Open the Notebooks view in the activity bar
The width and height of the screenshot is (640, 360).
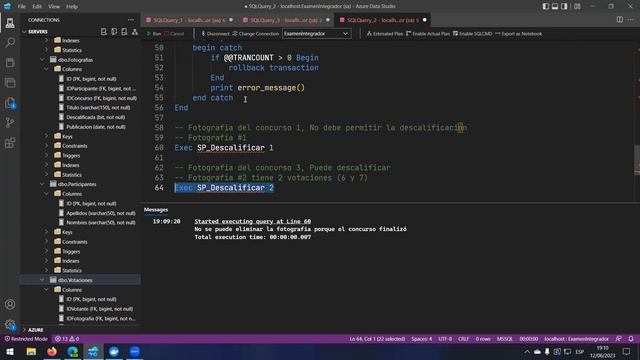point(10,63)
